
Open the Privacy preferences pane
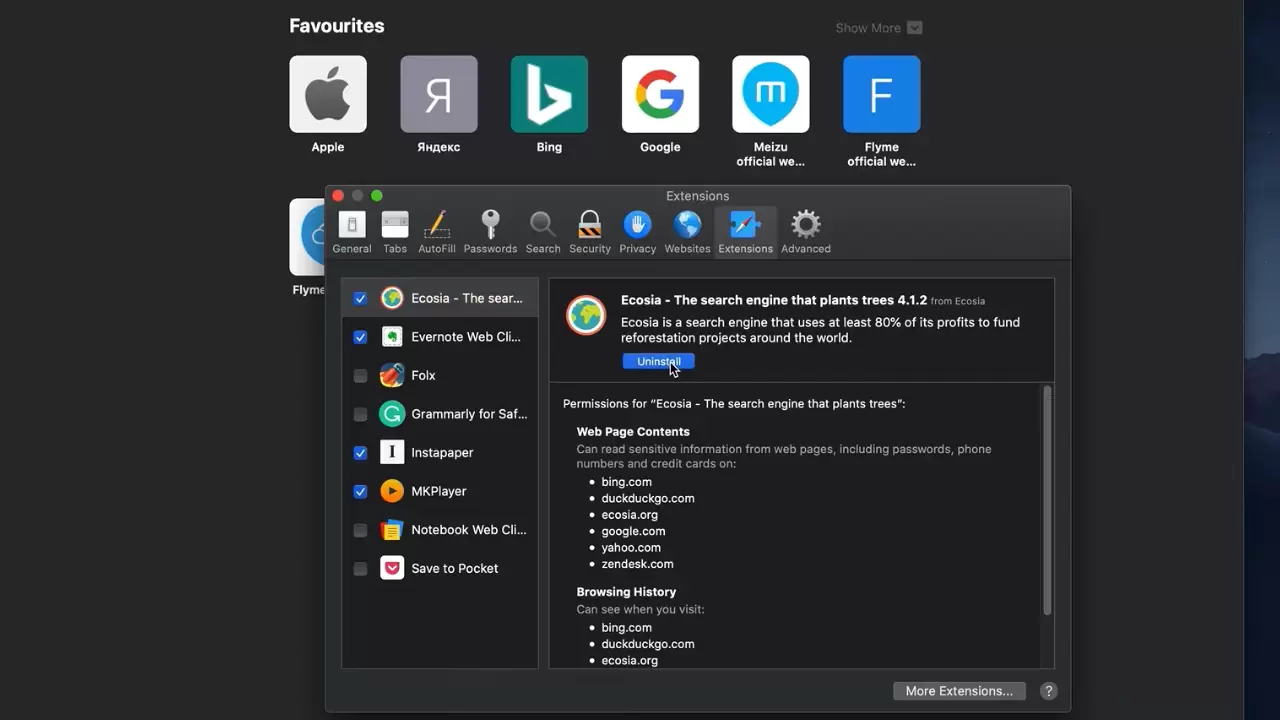[x=637, y=232]
